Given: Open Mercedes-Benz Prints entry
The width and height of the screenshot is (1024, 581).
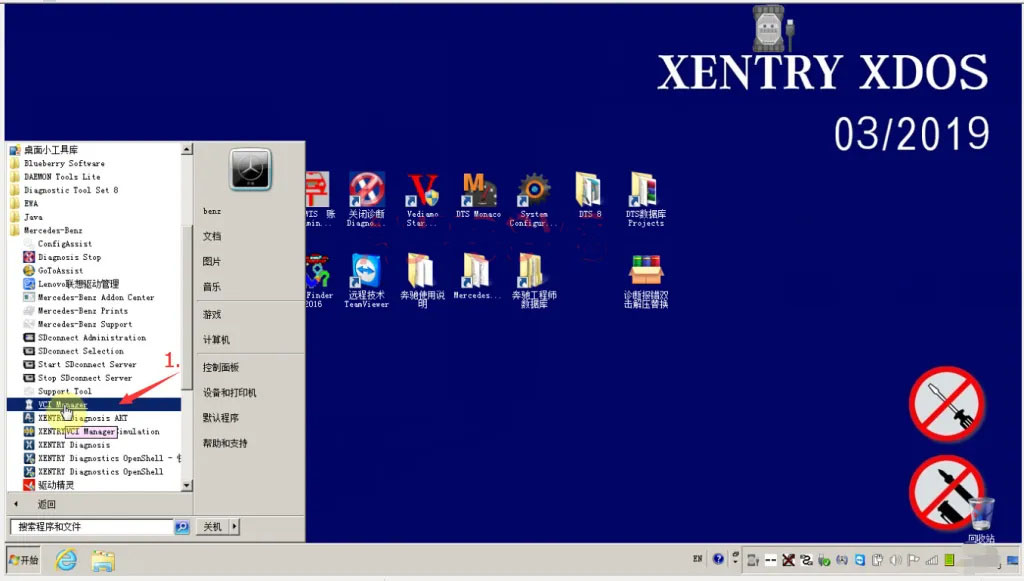Looking at the screenshot, I should tap(76, 311).
